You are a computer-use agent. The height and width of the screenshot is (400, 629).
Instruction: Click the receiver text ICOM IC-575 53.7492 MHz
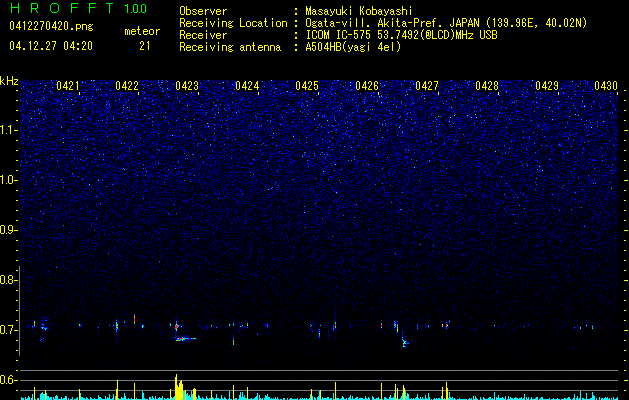[x=401, y=35]
